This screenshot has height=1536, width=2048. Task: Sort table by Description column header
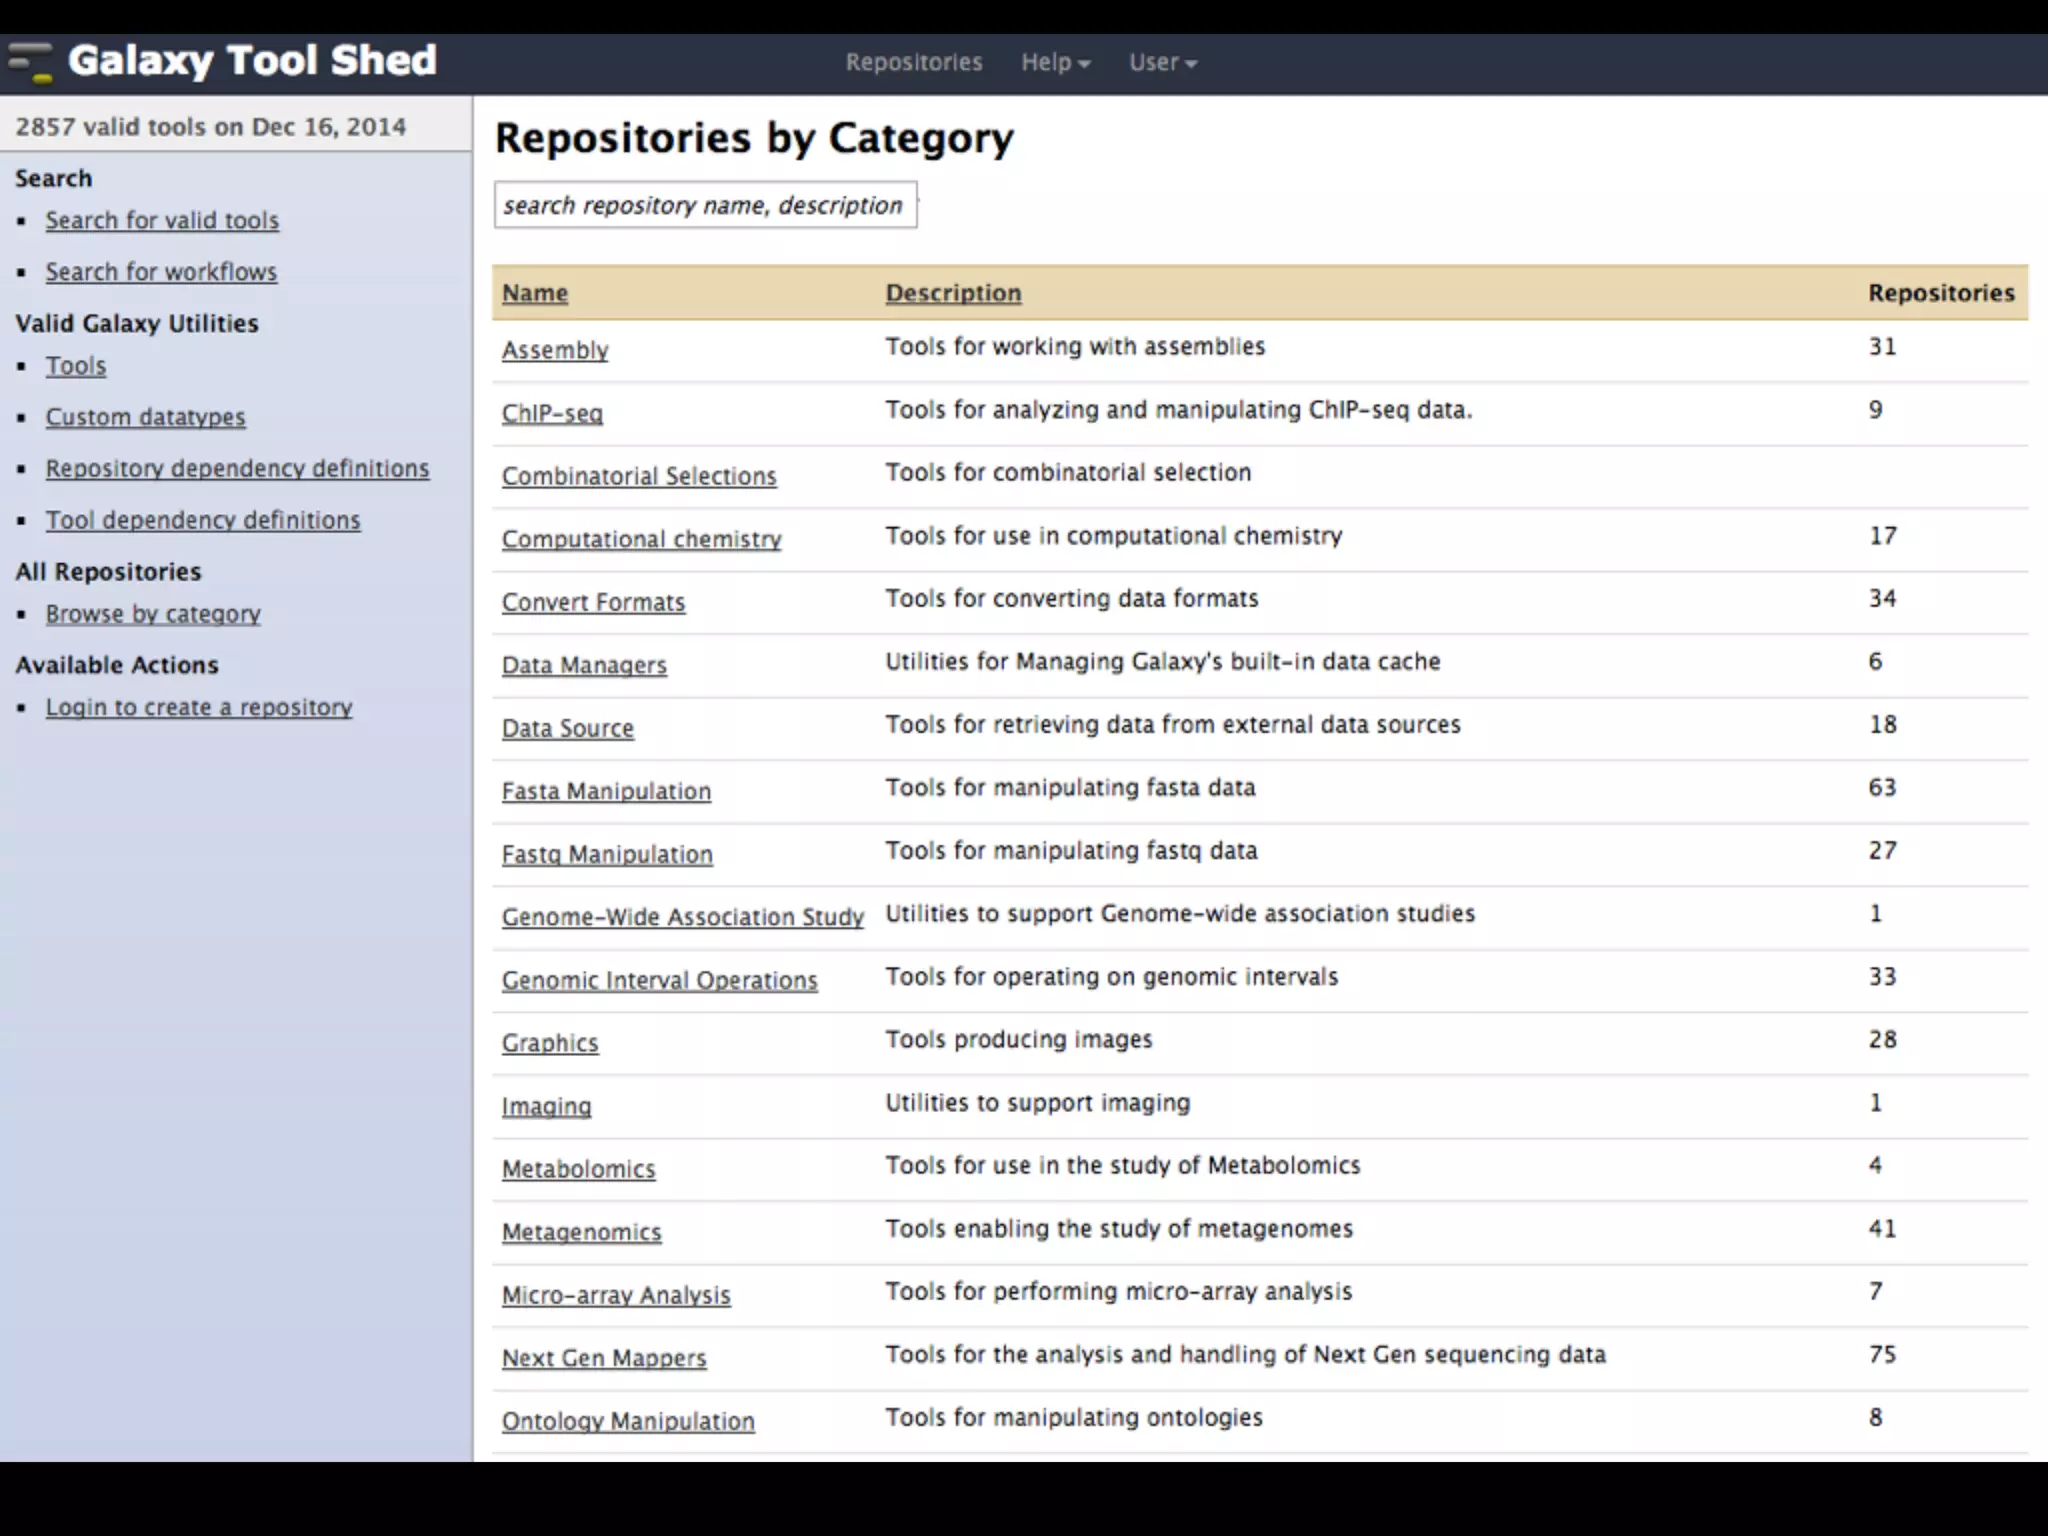coord(953,293)
